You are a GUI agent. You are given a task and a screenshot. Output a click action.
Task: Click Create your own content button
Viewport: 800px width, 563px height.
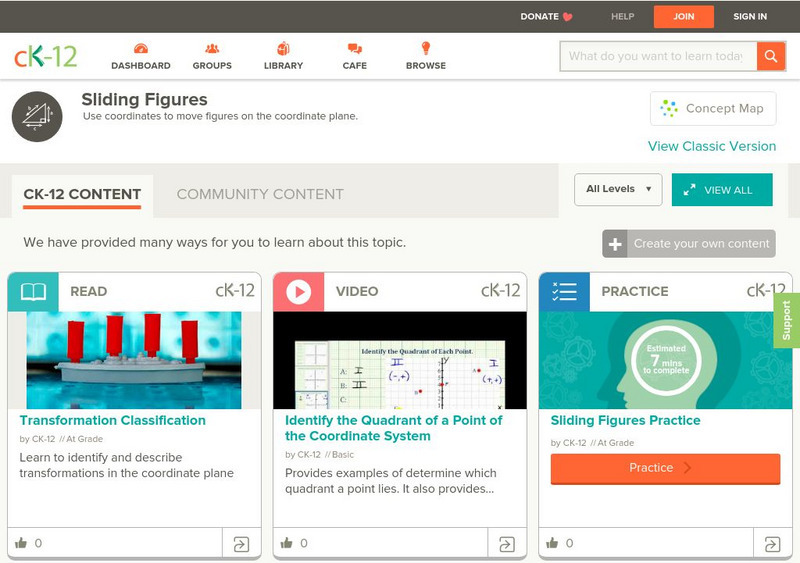point(689,244)
